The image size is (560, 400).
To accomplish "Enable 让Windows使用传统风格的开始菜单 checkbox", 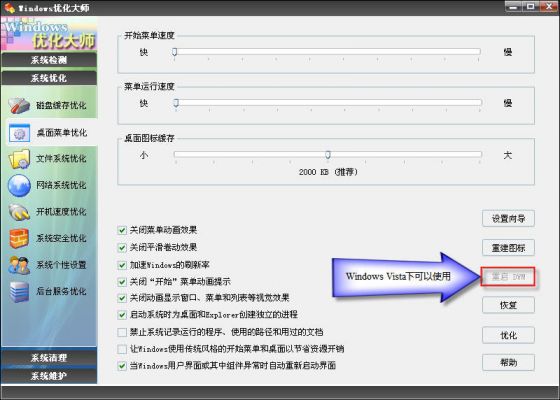I will tap(122, 349).
